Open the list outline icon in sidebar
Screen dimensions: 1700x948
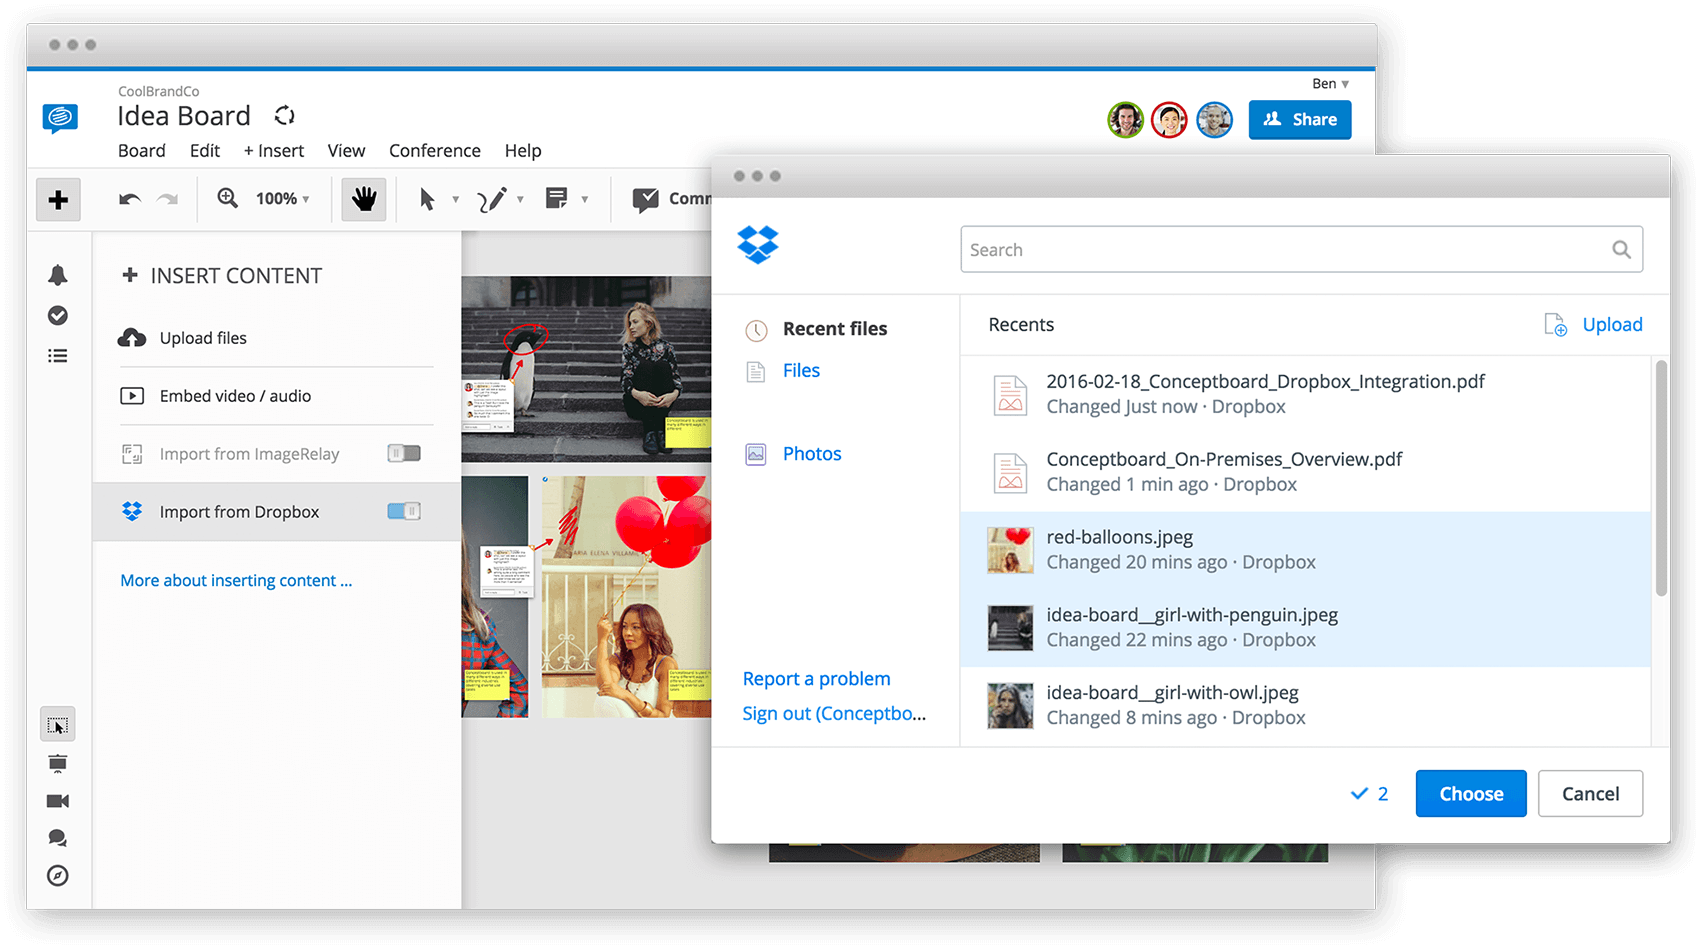[58, 356]
